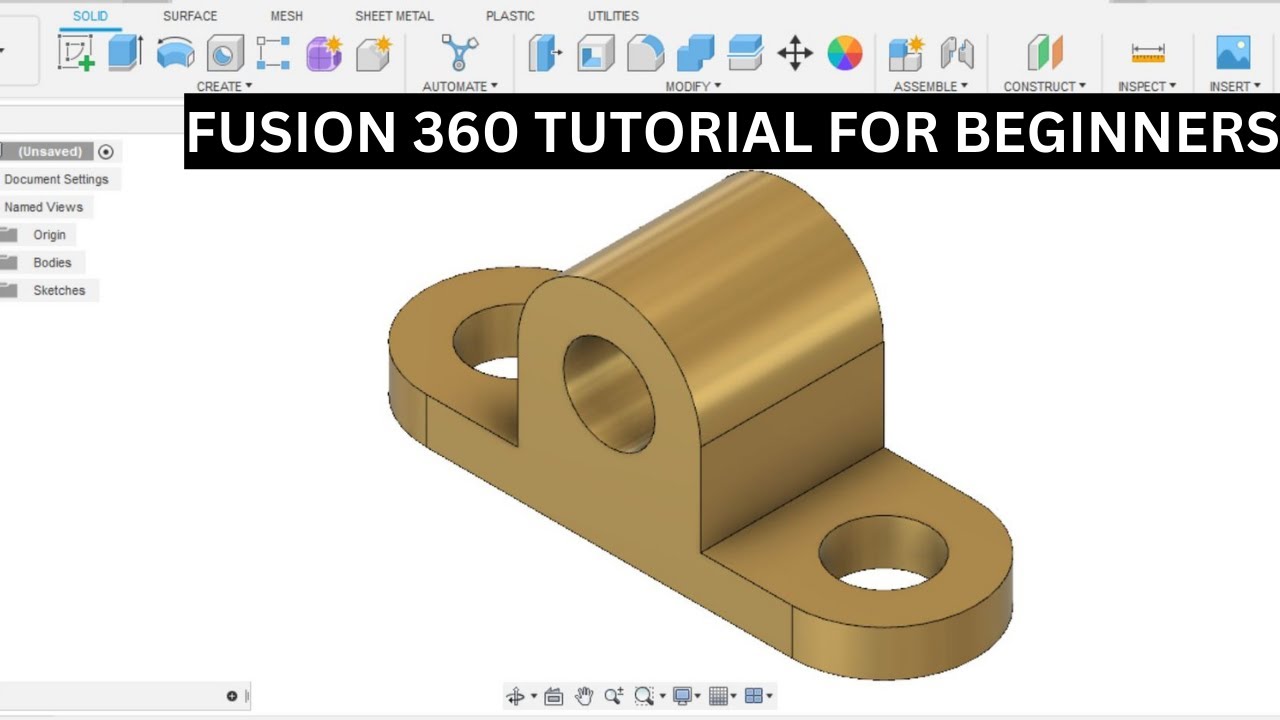The width and height of the screenshot is (1280, 720).
Task: Open the CREATE dropdown menu
Action: (224, 87)
